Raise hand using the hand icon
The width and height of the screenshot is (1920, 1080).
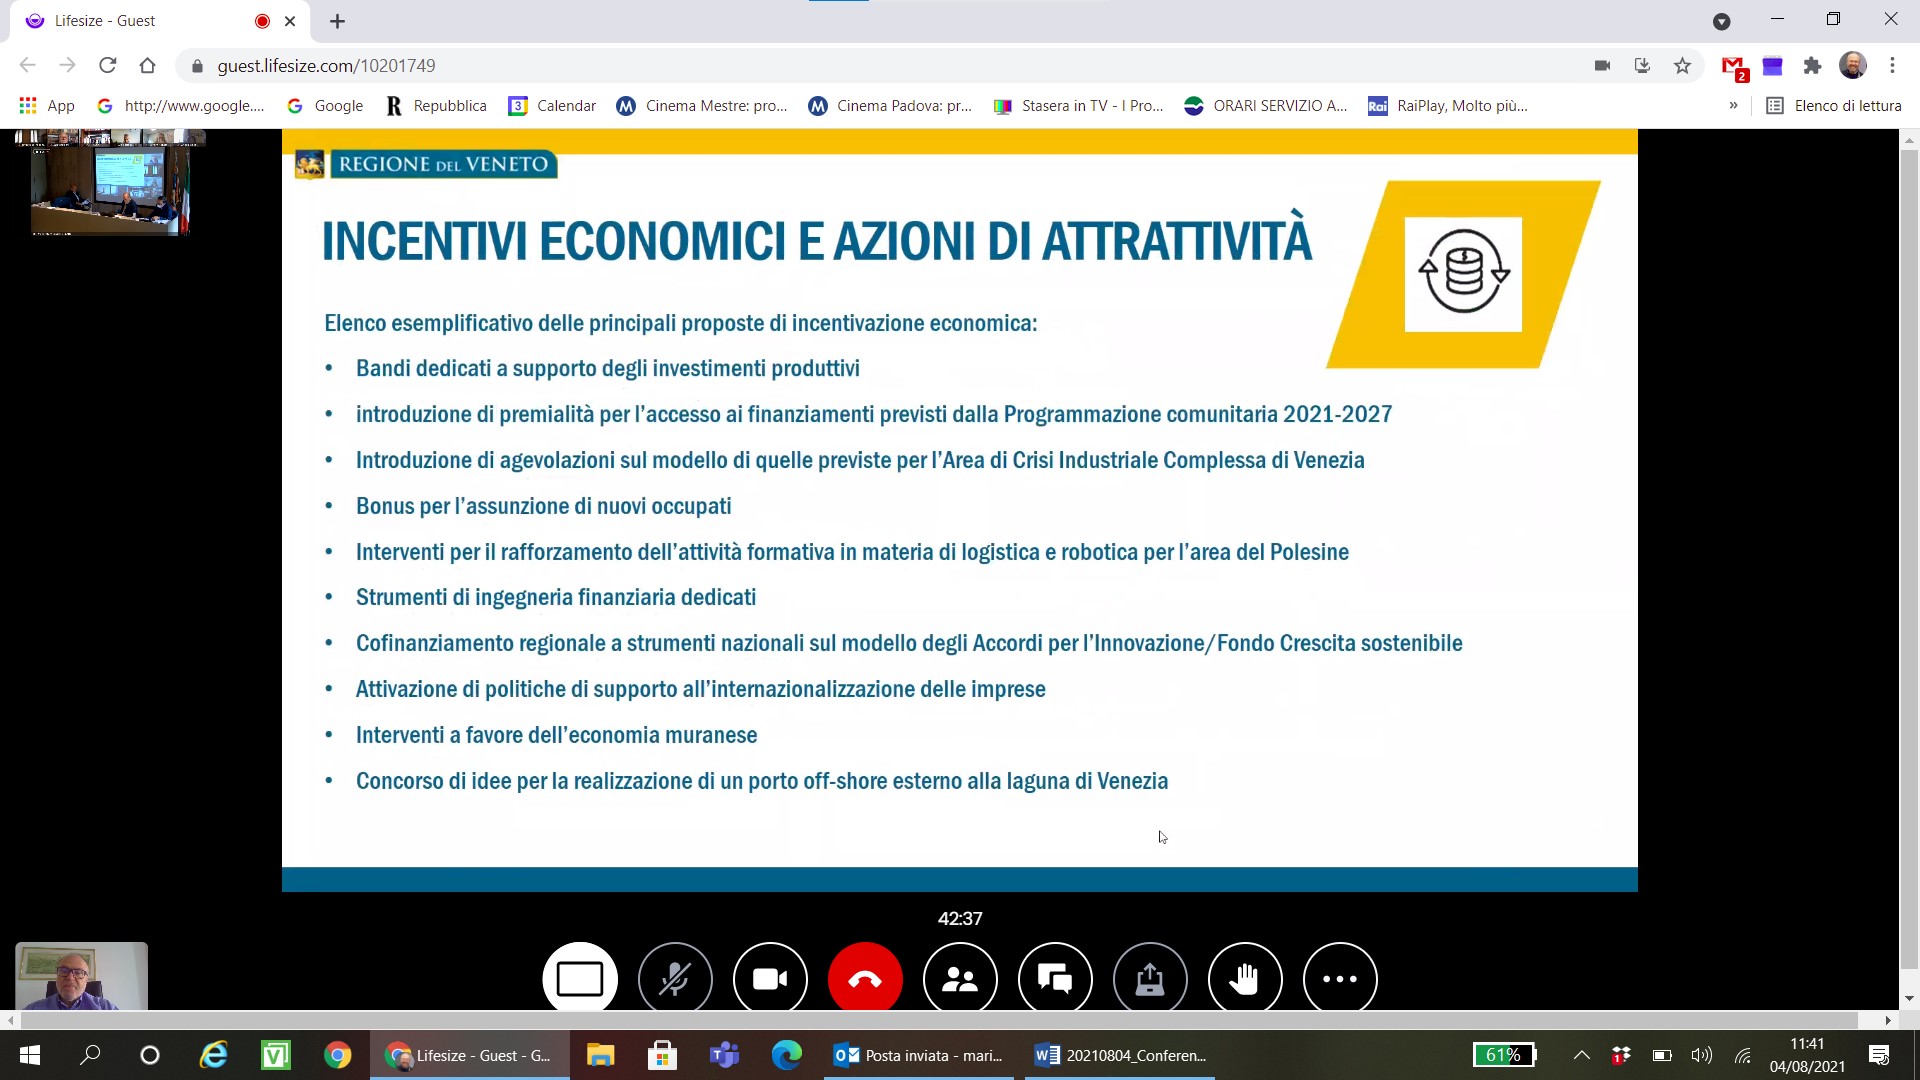pyautogui.click(x=1245, y=979)
